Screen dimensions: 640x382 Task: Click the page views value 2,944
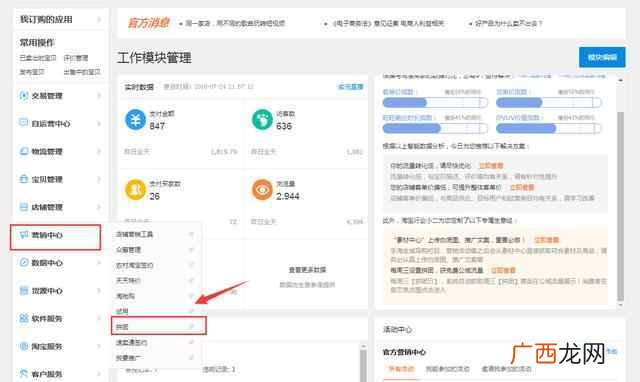coord(288,196)
